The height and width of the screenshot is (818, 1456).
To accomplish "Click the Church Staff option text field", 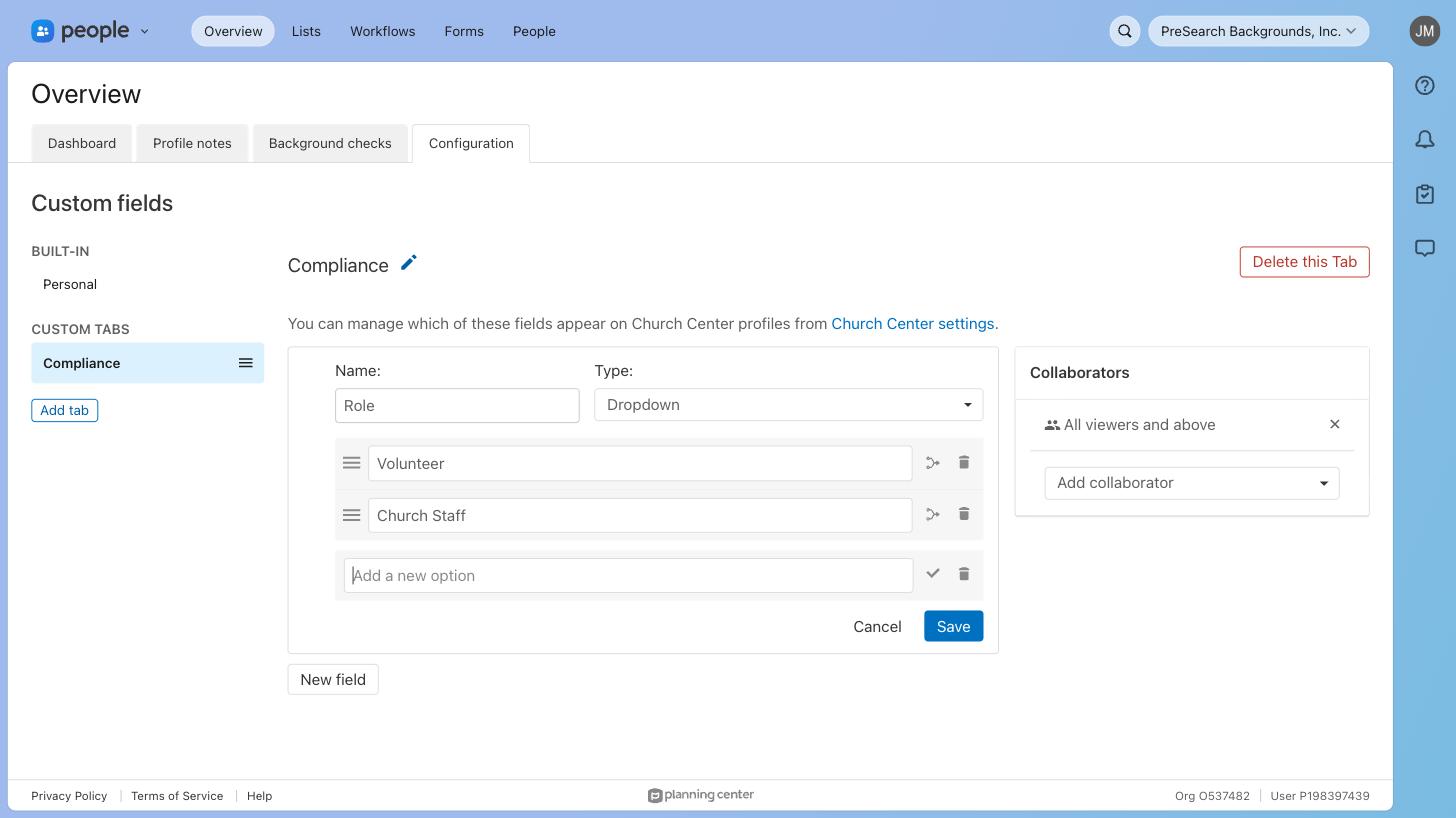I will click(640, 515).
